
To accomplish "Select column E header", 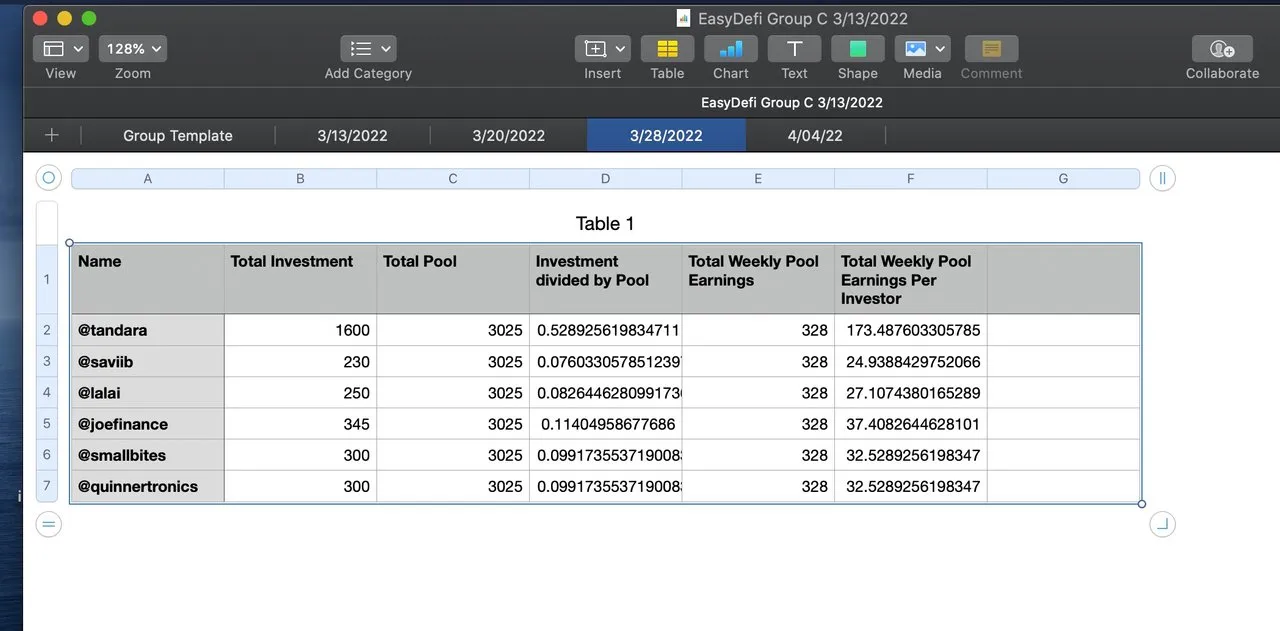I will (x=758, y=178).
